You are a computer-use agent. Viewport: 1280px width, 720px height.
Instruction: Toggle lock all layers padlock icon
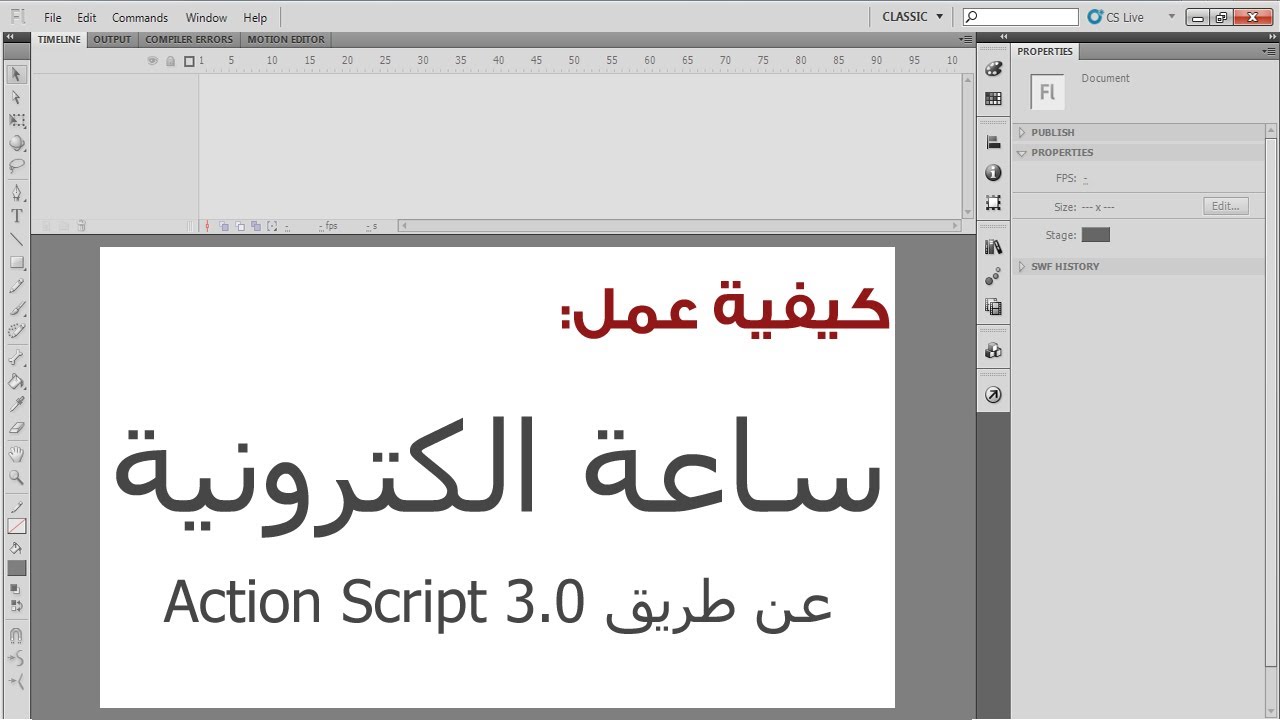tap(171, 61)
